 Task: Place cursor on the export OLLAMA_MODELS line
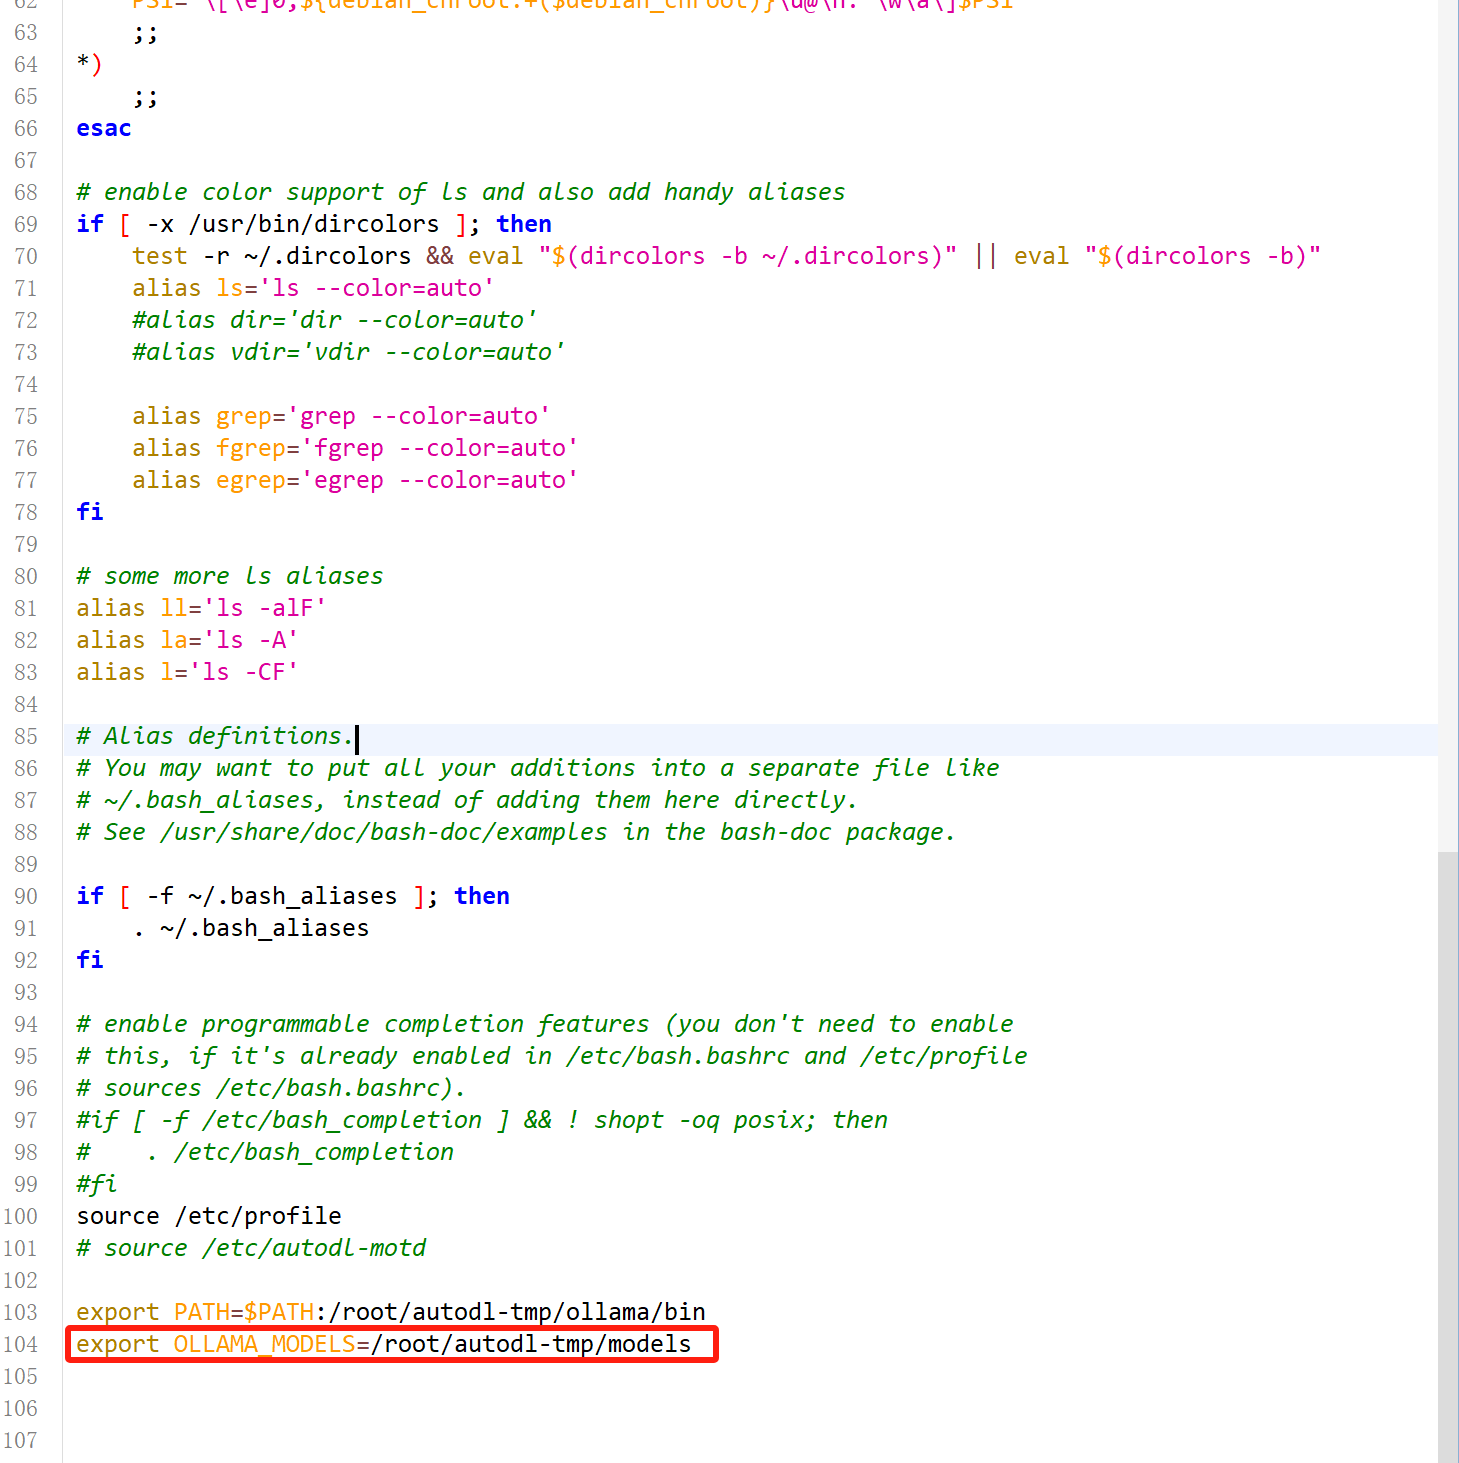(x=384, y=1344)
